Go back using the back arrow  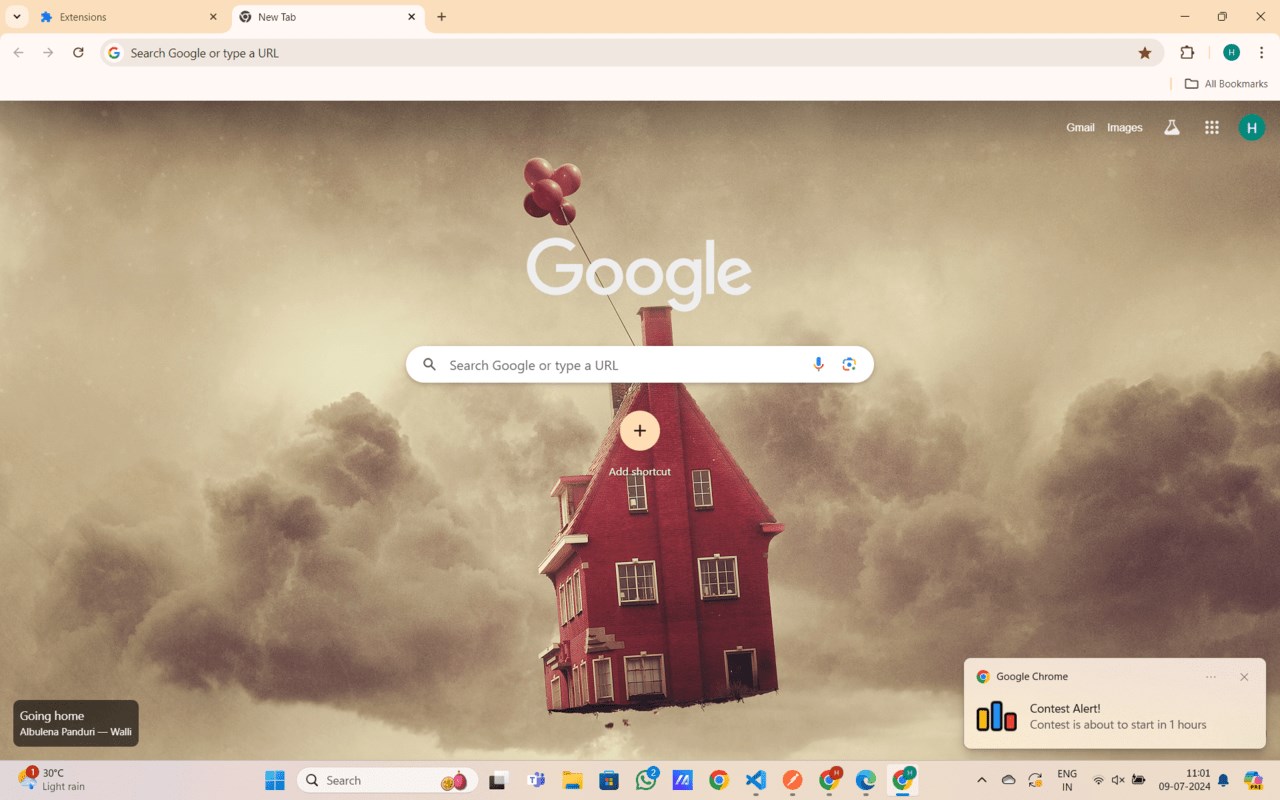tap(18, 53)
